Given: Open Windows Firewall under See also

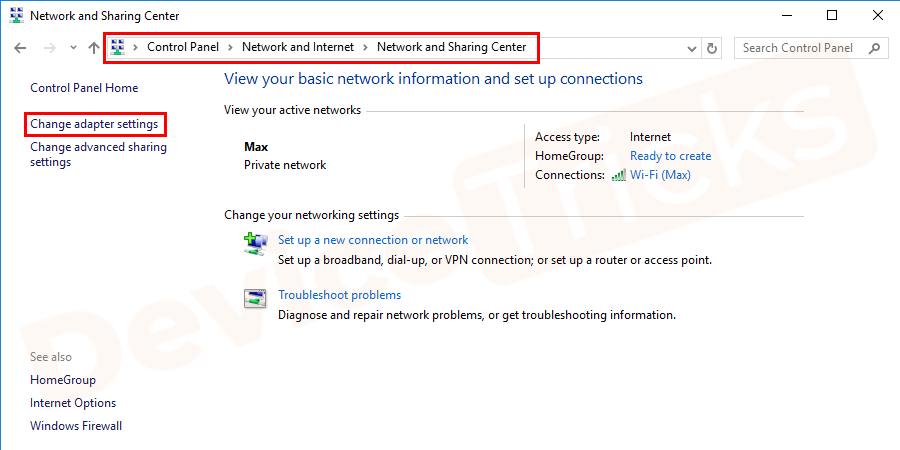Looking at the screenshot, I should (x=76, y=426).
